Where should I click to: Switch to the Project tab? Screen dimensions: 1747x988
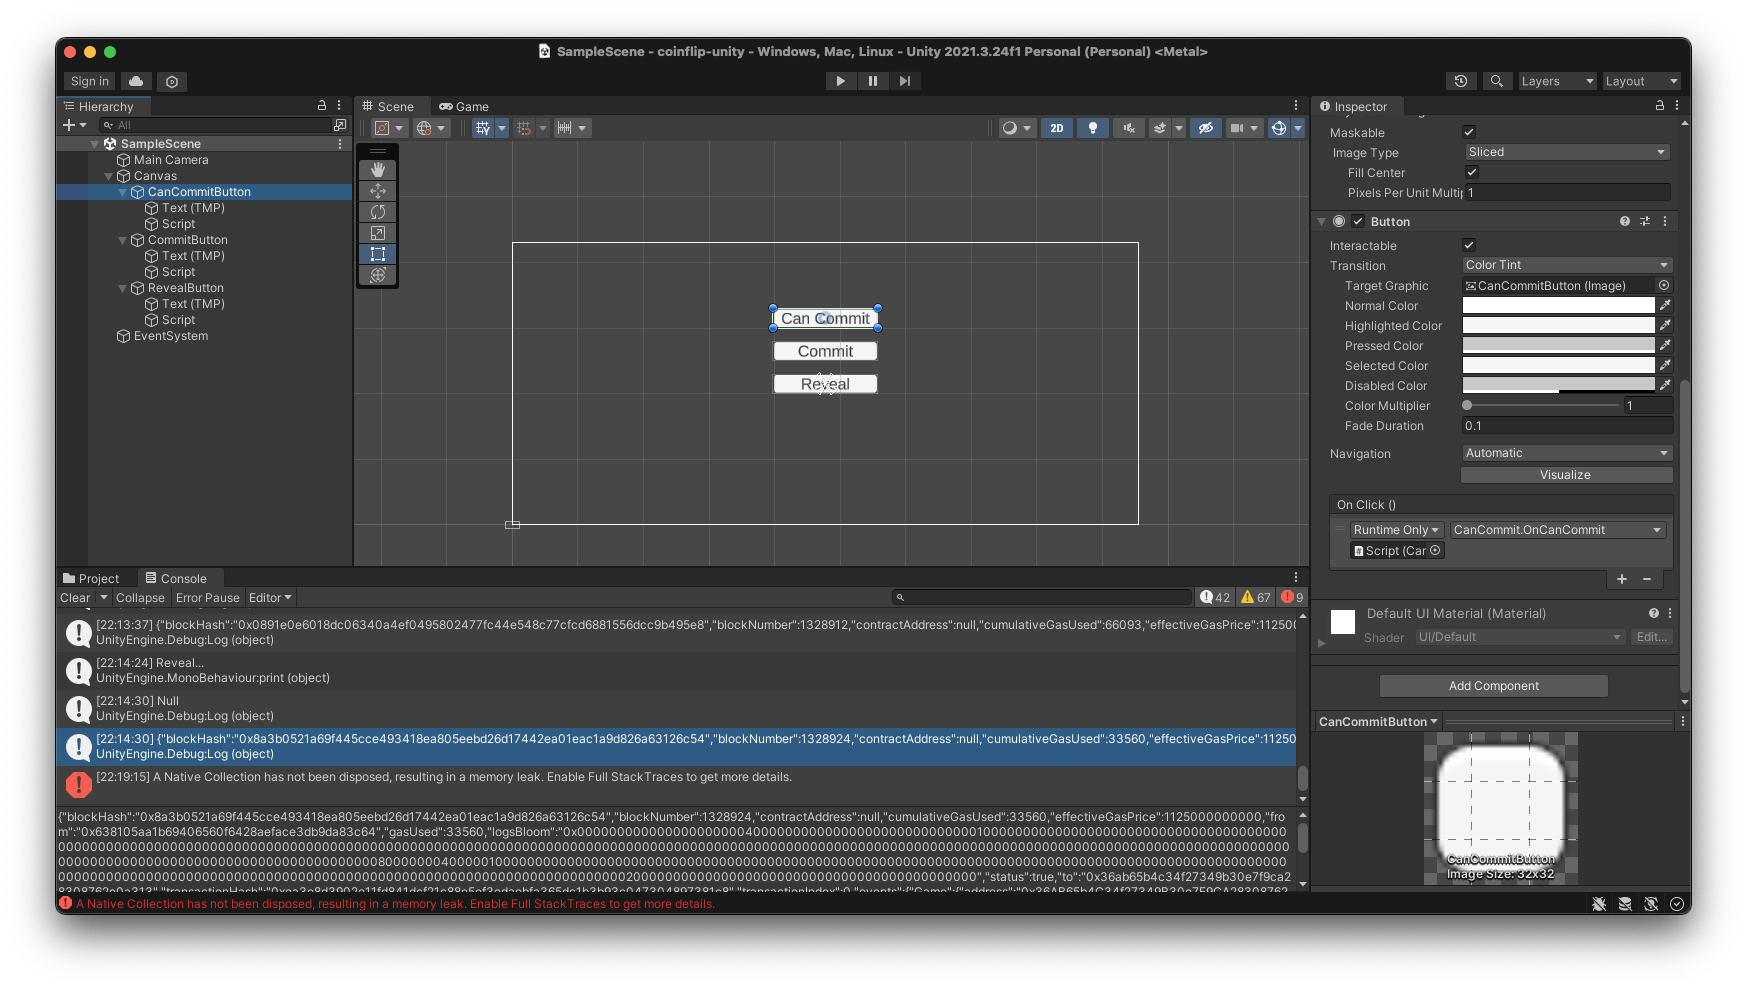(x=91, y=578)
